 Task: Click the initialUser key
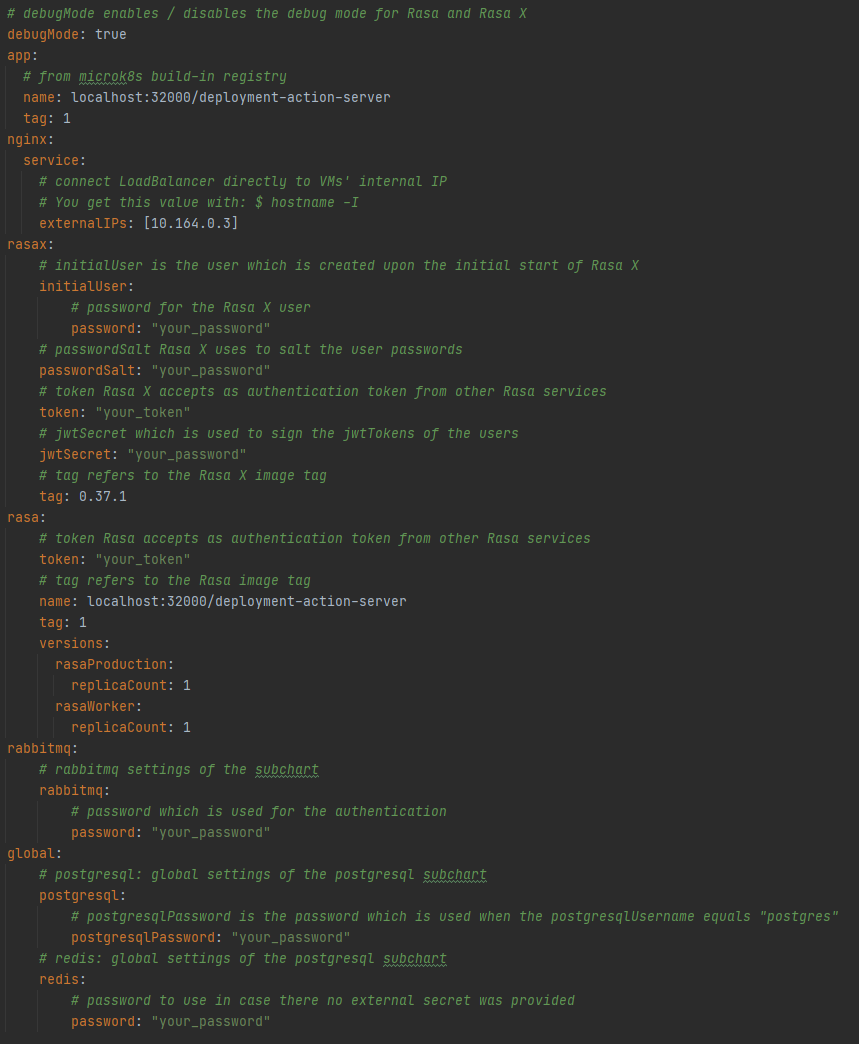coord(82,286)
